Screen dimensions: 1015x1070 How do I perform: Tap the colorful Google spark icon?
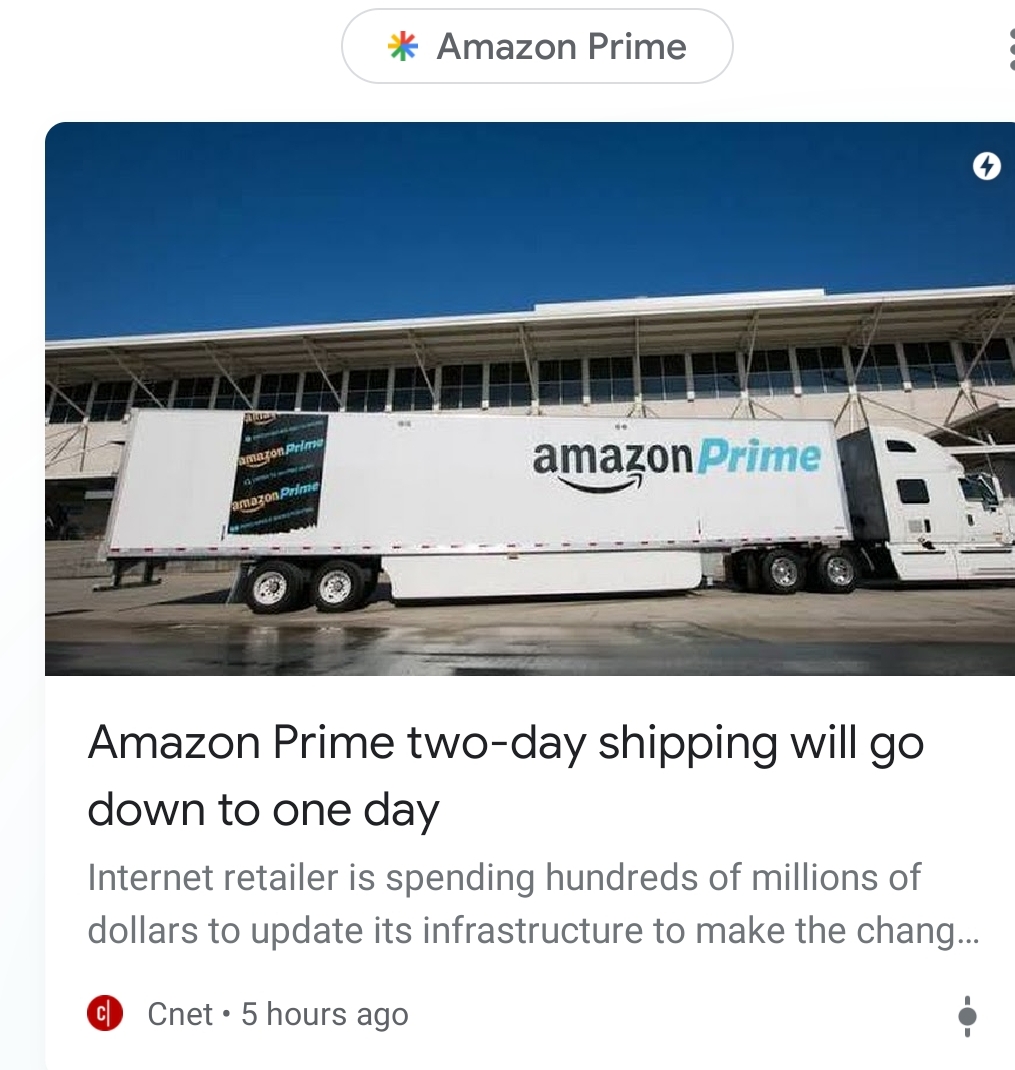click(402, 46)
